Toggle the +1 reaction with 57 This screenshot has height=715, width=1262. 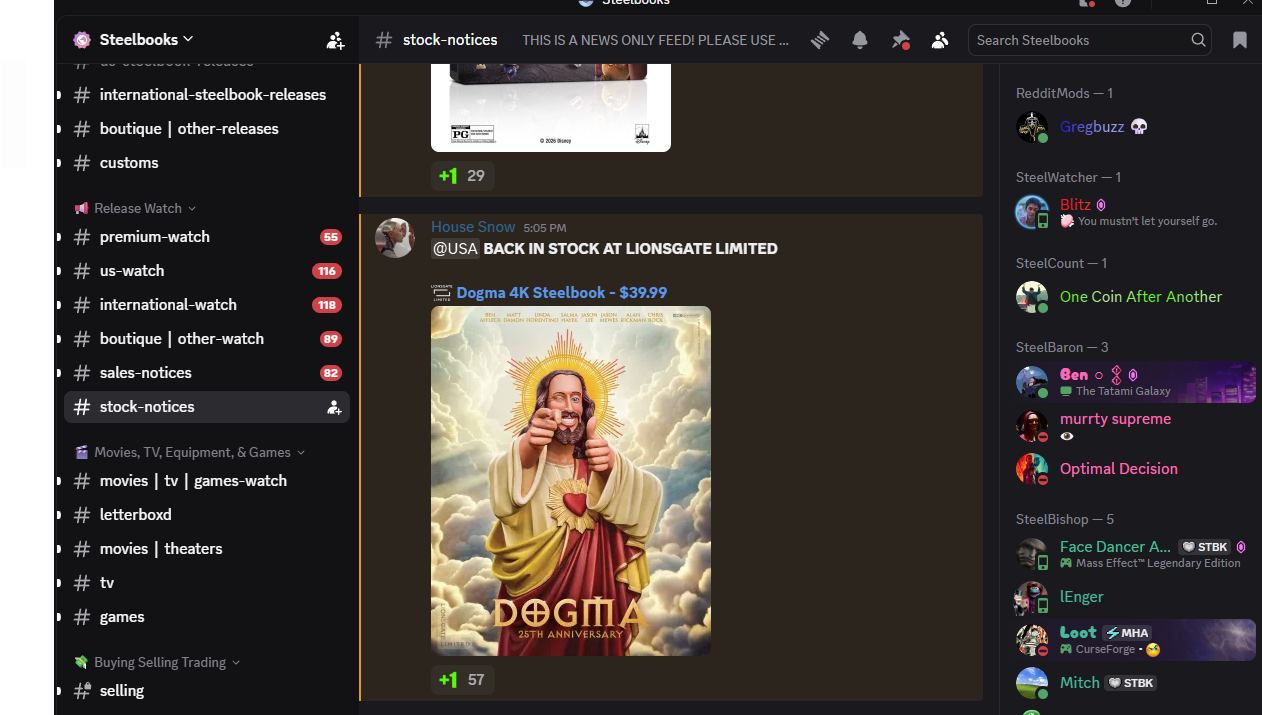pyautogui.click(x=462, y=680)
